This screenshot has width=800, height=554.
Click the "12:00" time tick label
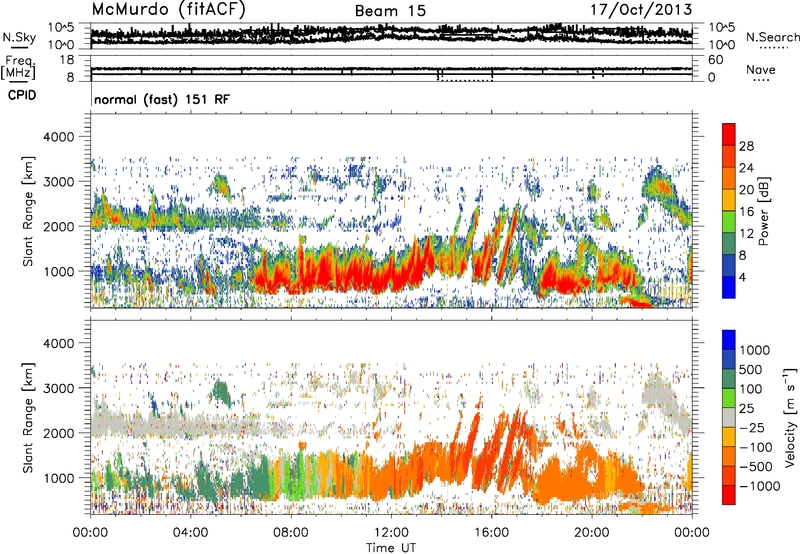coord(391,533)
